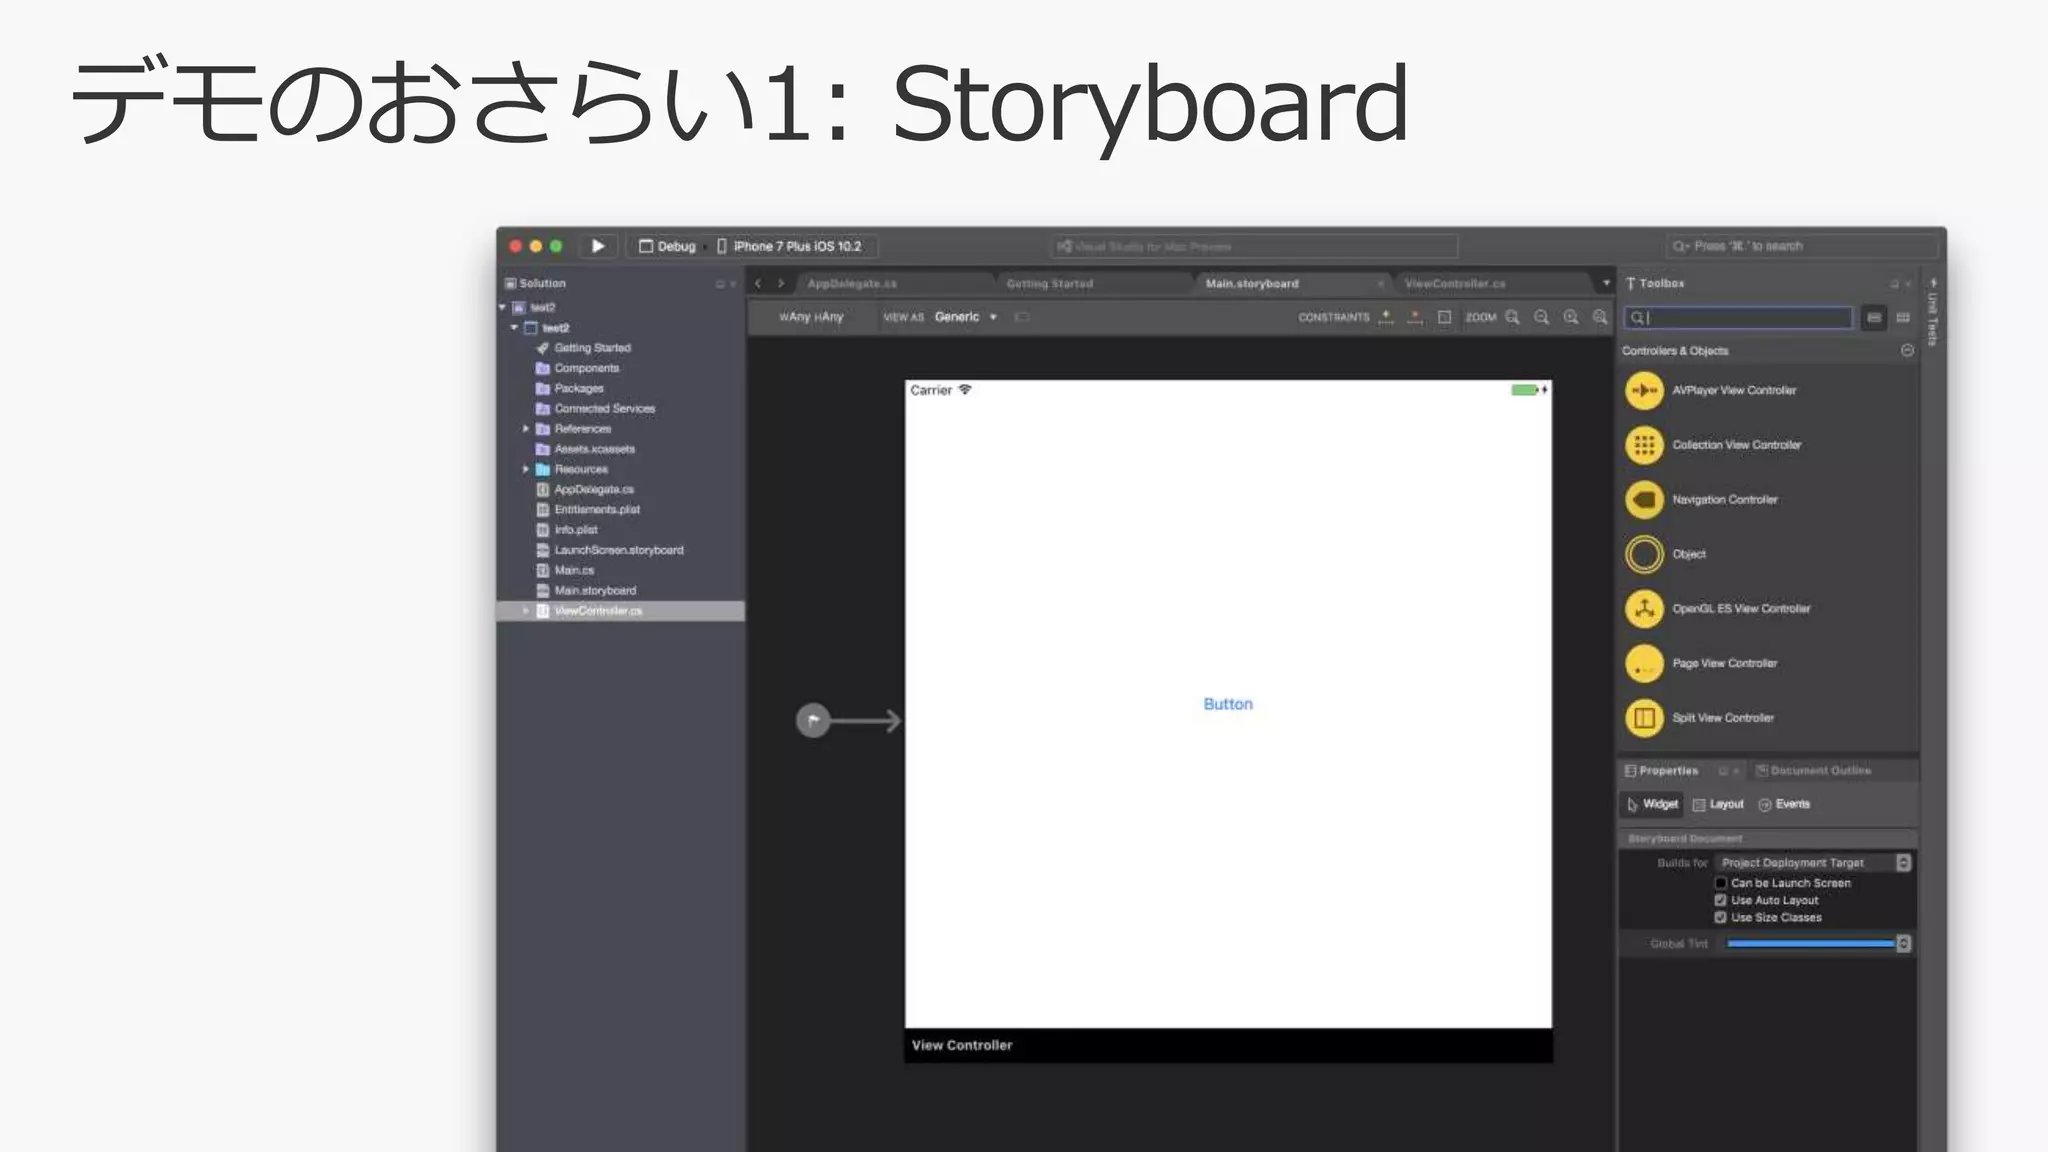Enable Can be Launch Screen checkbox
2048x1152 pixels.
1721,883
